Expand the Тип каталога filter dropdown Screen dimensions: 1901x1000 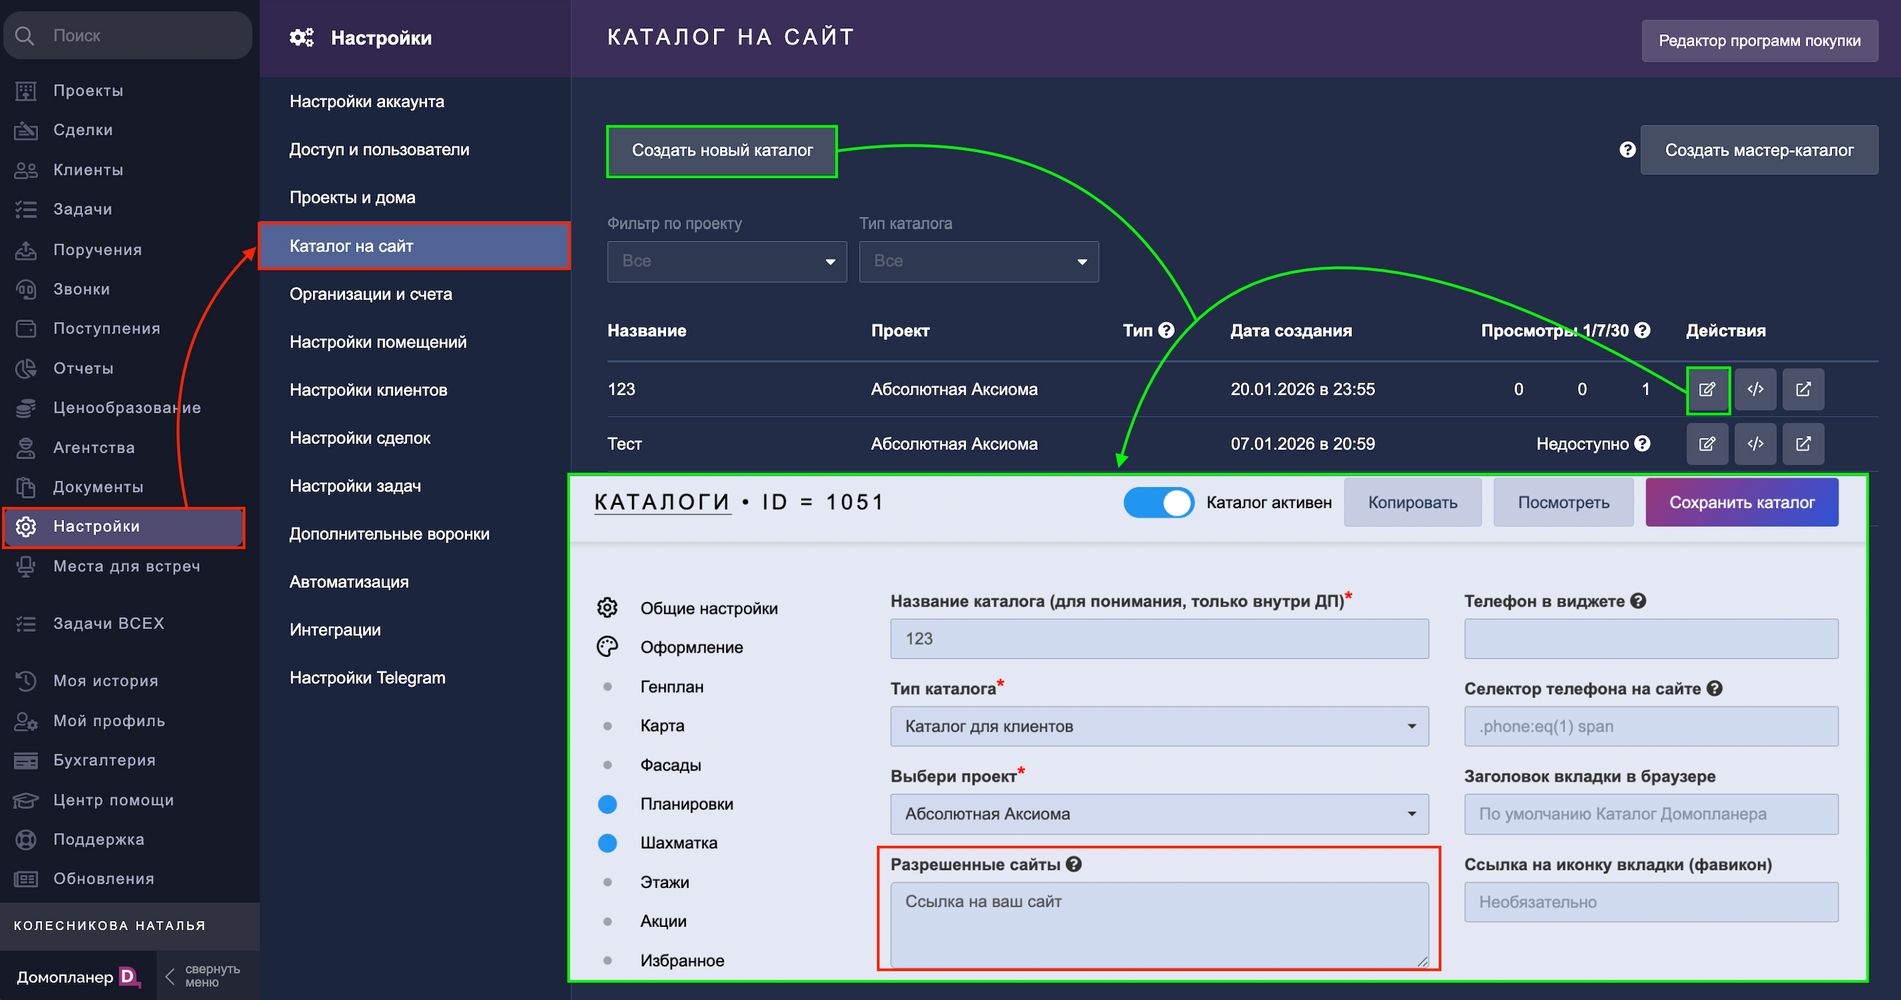(x=978, y=262)
